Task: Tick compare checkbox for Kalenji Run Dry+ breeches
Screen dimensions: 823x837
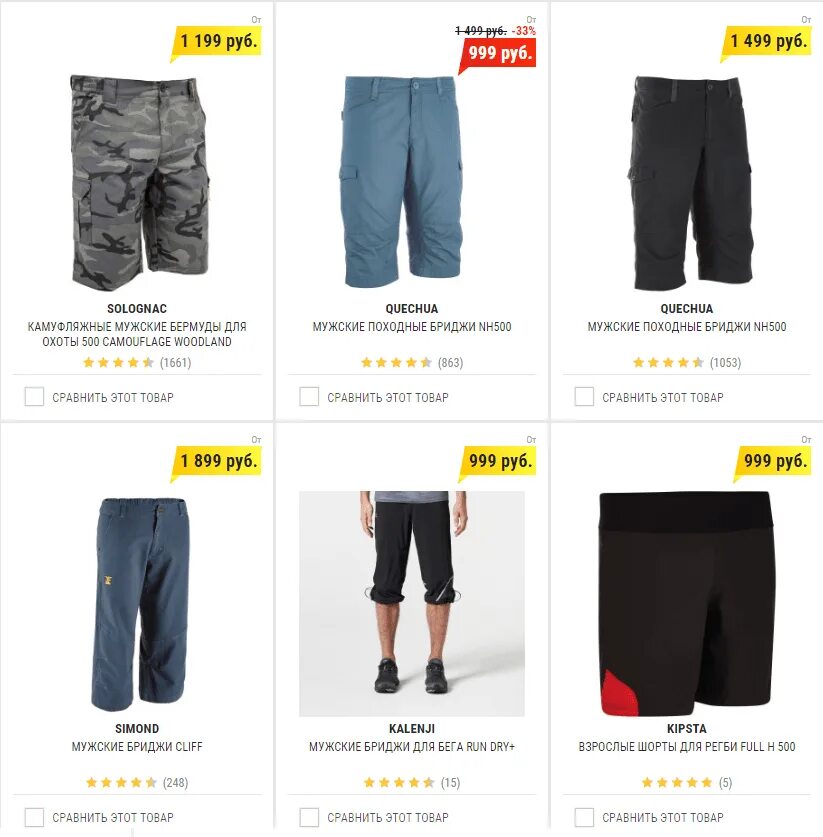Action: coord(309,817)
